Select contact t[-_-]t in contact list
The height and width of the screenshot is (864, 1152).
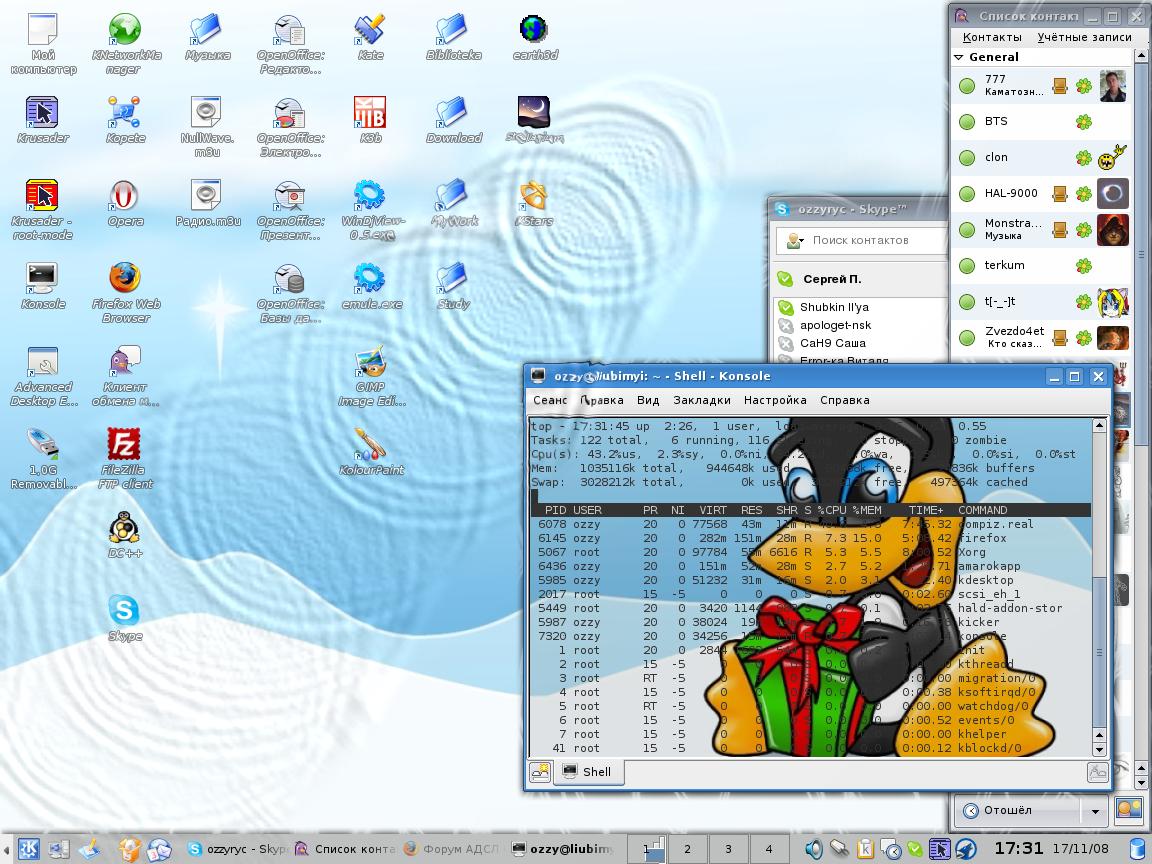(x=1041, y=301)
